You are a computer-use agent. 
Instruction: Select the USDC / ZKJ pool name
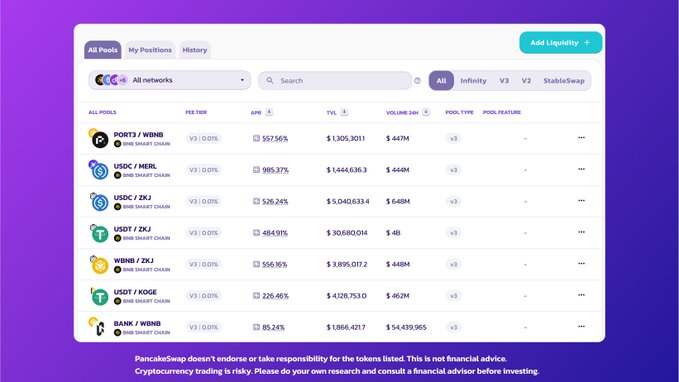tap(133, 197)
